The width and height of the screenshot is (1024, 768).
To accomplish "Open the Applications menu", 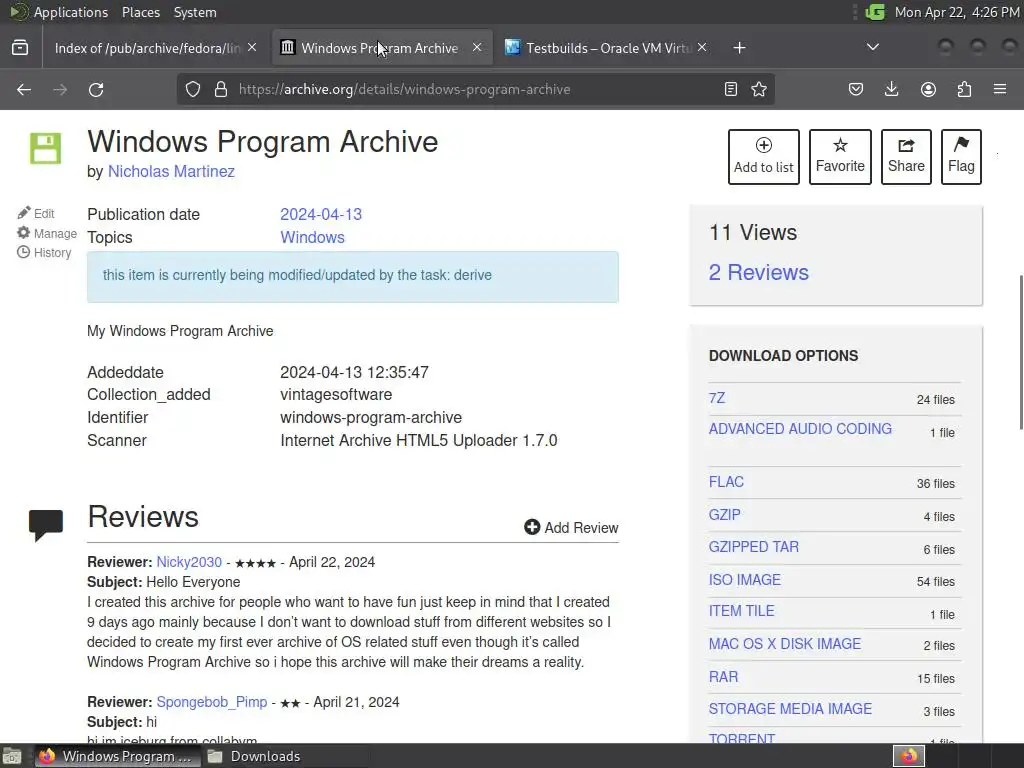I will click(71, 12).
